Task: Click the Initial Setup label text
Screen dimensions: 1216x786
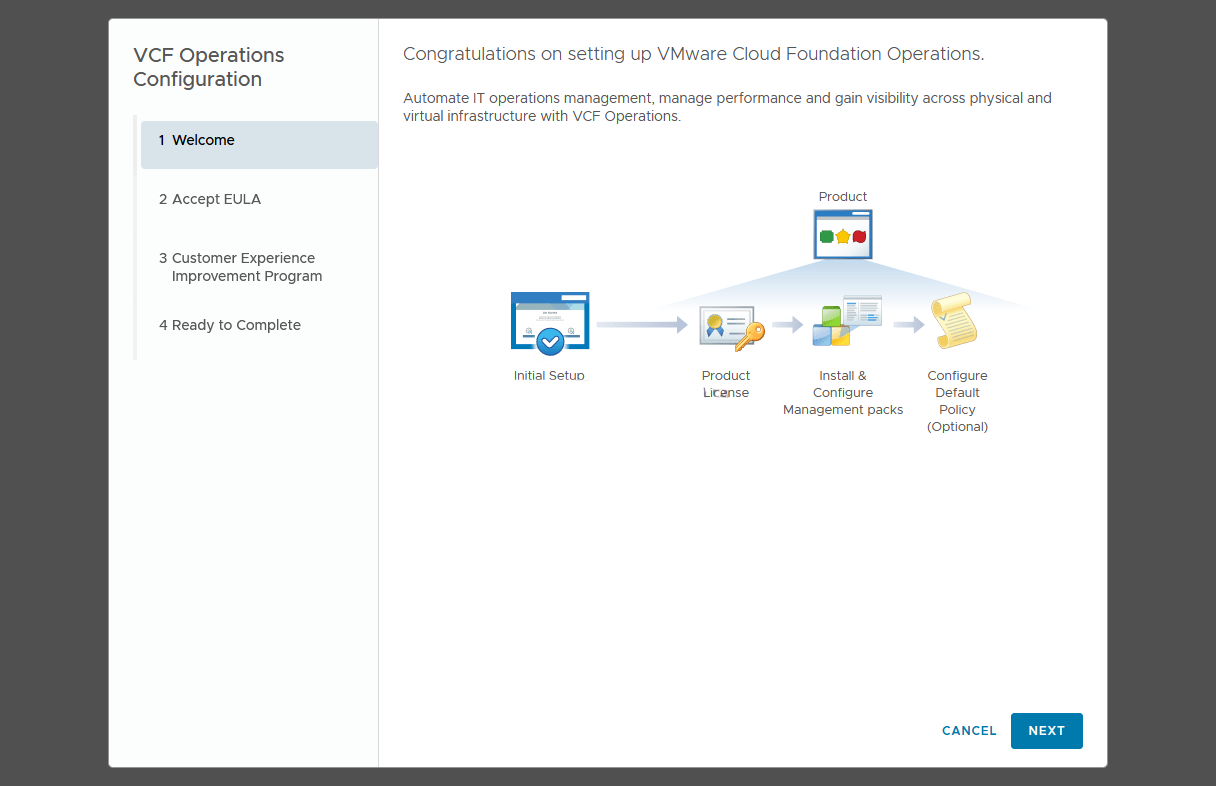Action: tap(549, 376)
